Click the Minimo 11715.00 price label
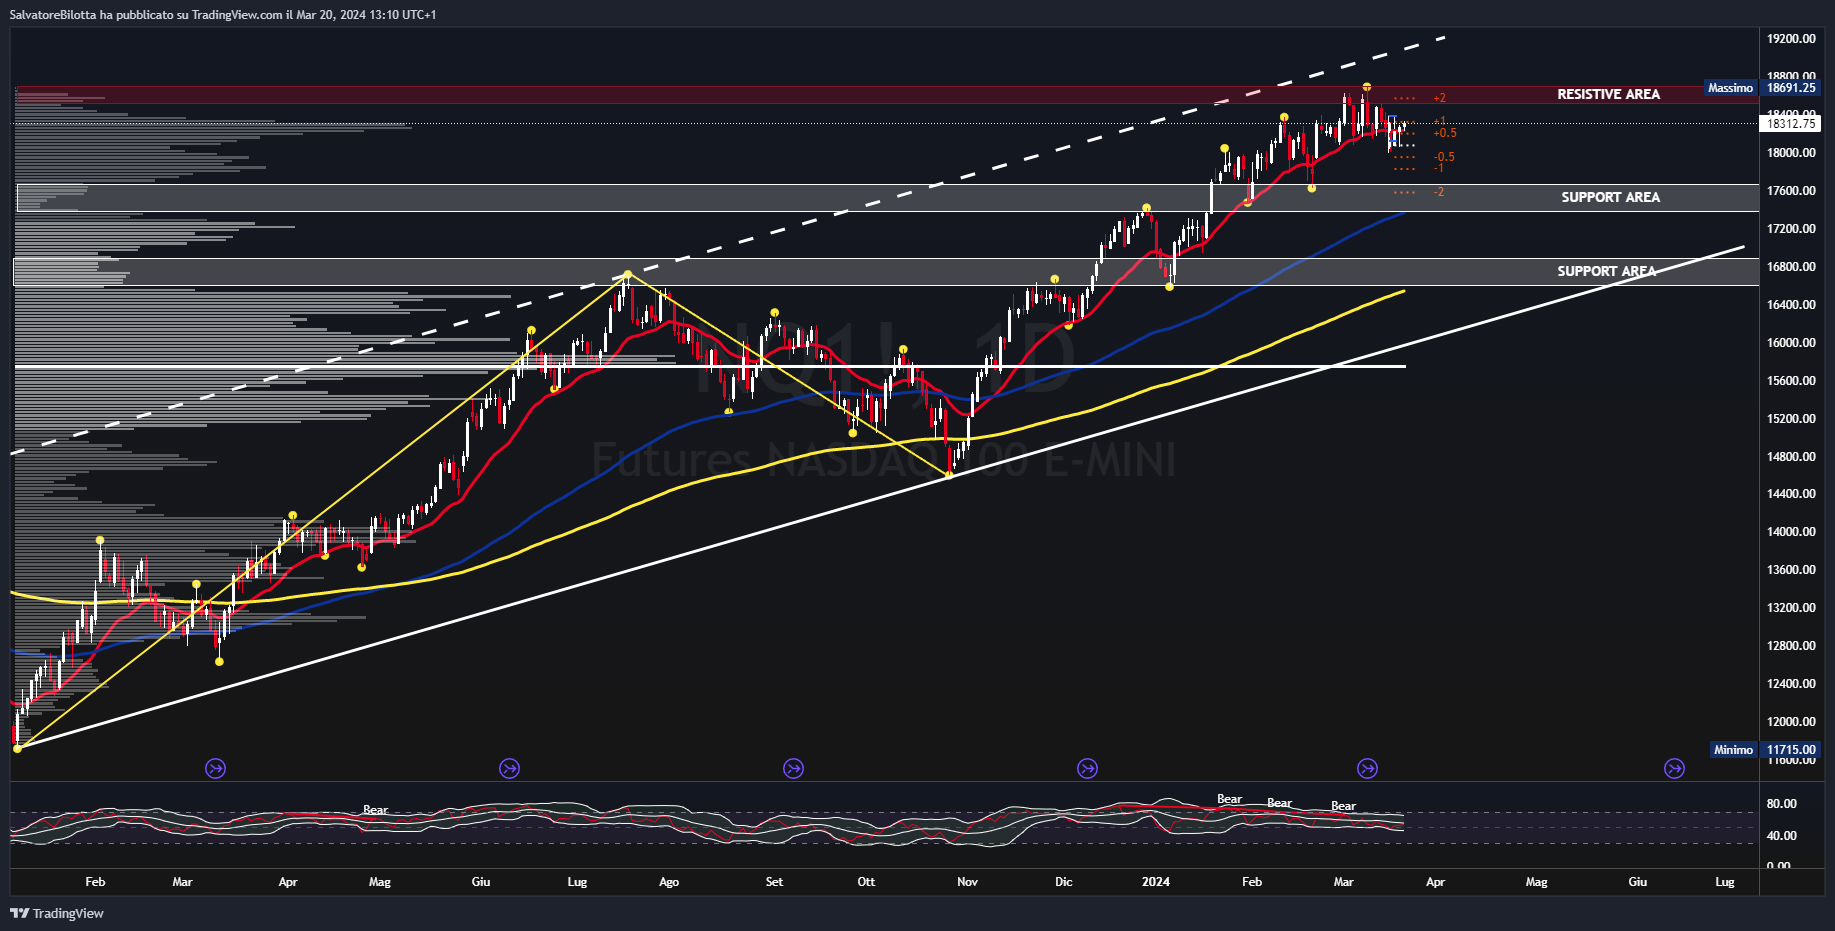The height and width of the screenshot is (931, 1835). (1765, 749)
